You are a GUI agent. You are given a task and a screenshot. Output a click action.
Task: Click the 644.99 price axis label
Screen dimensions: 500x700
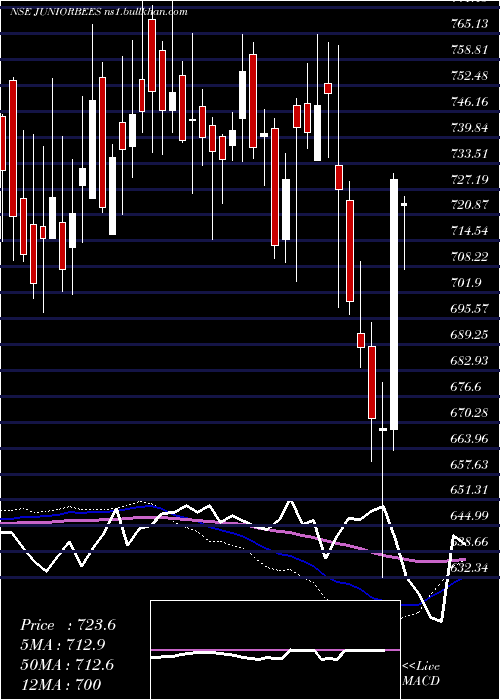coord(470,516)
